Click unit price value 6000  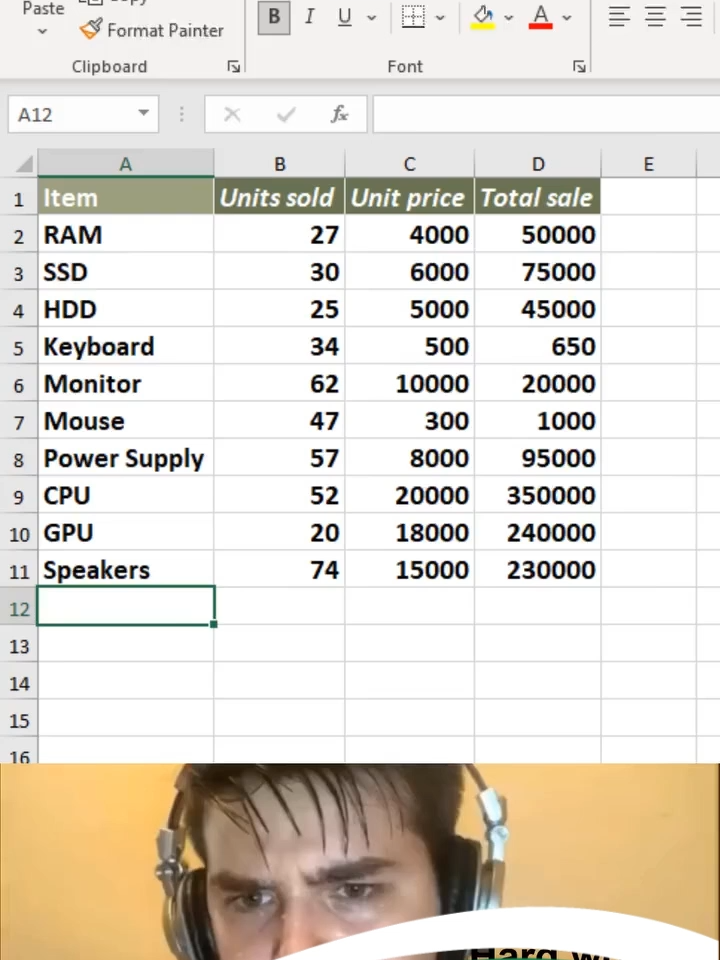(410, 272)
